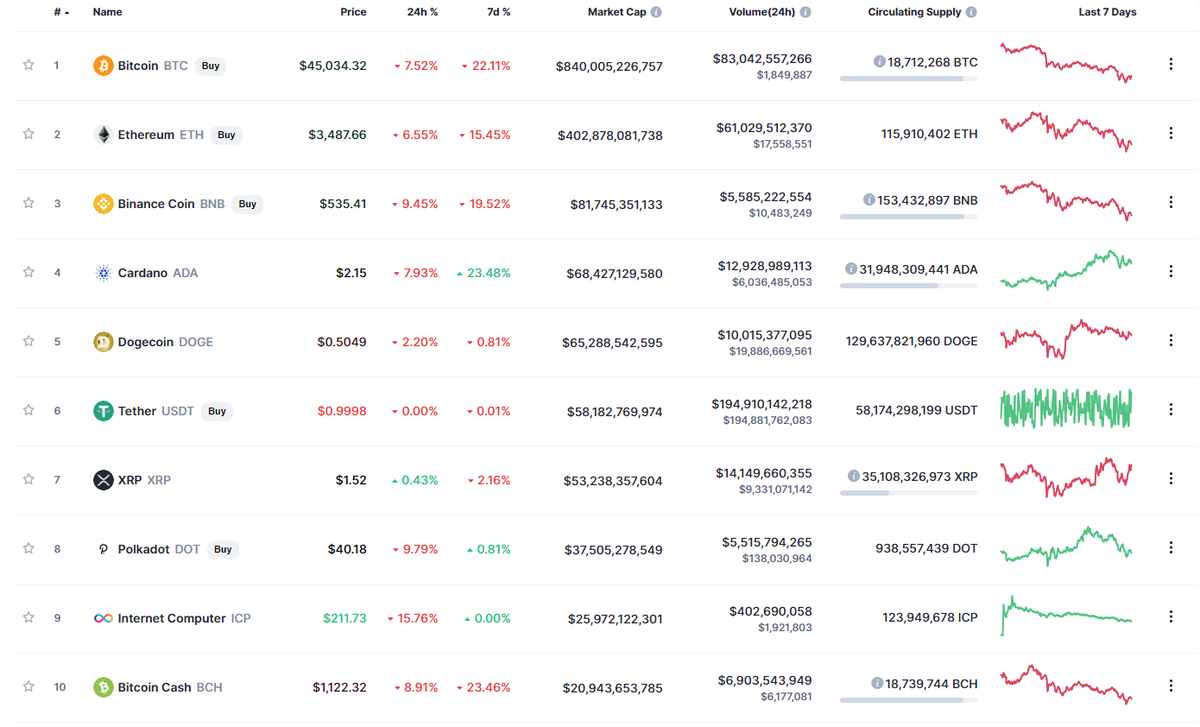Viewport: 1200px width, 727px height.
Task: Click the Polkadot logo icon
Action: point(103,549)
